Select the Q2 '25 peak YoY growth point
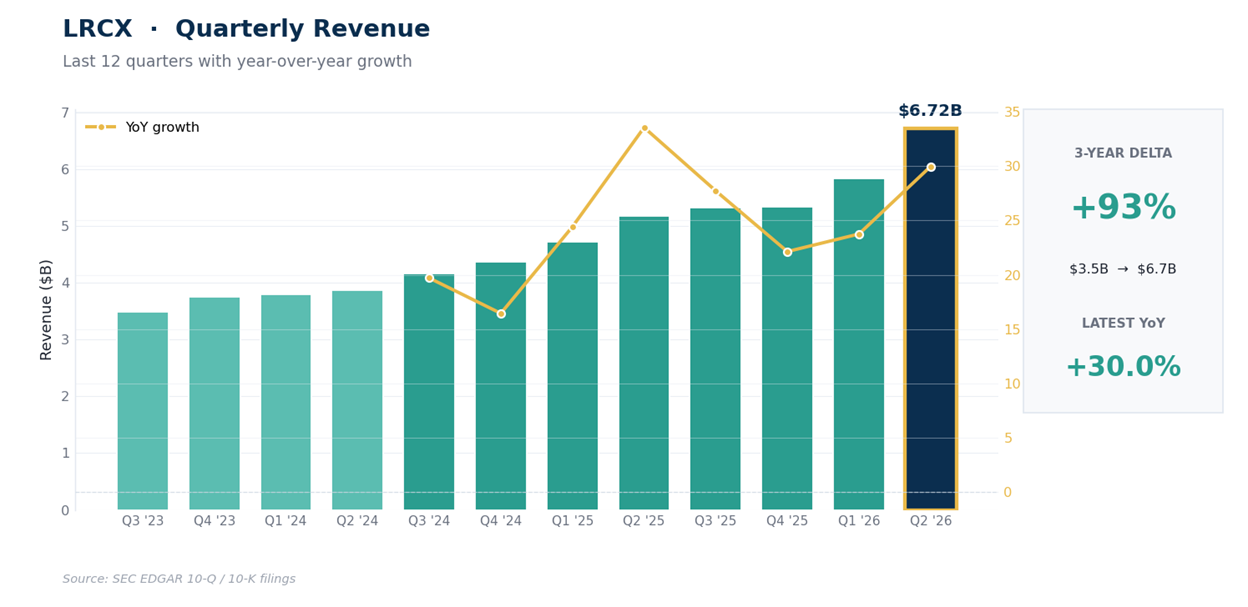1248x607 pixels. [644, 128]
